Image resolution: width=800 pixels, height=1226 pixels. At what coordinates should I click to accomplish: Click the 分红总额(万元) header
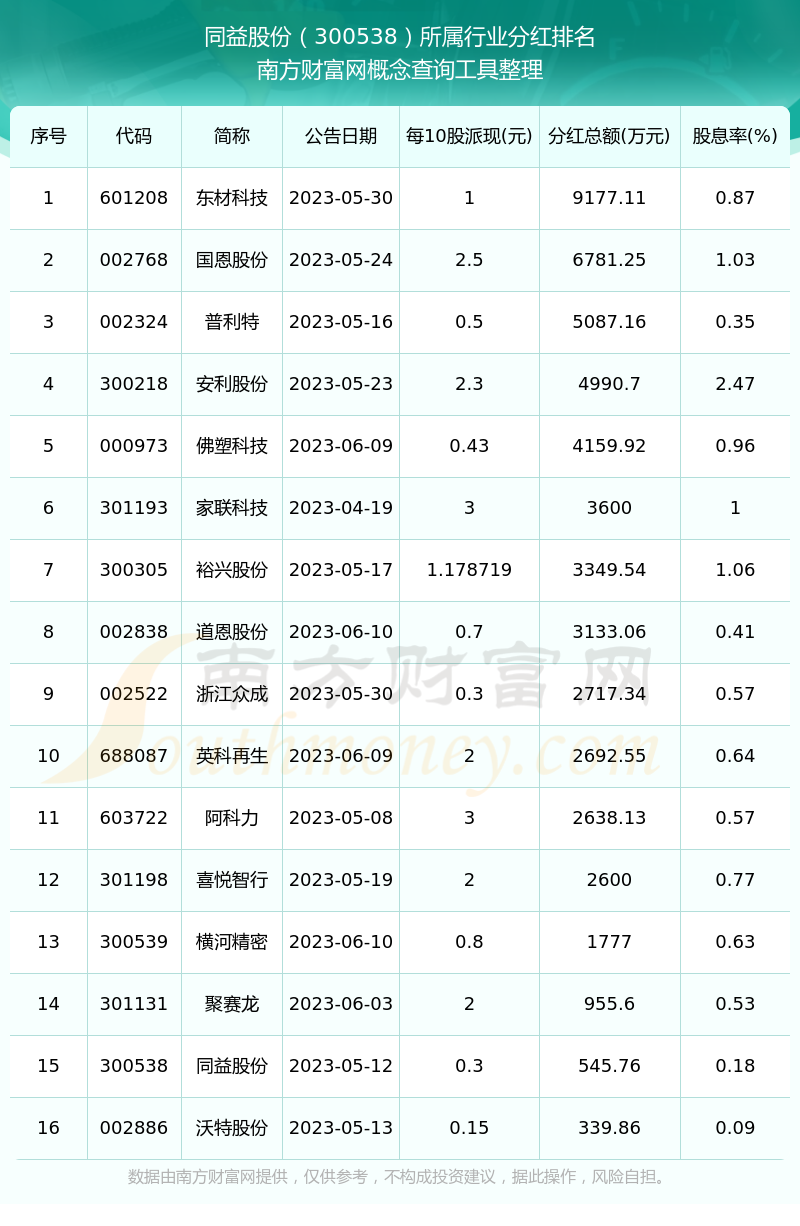(609, 137)
